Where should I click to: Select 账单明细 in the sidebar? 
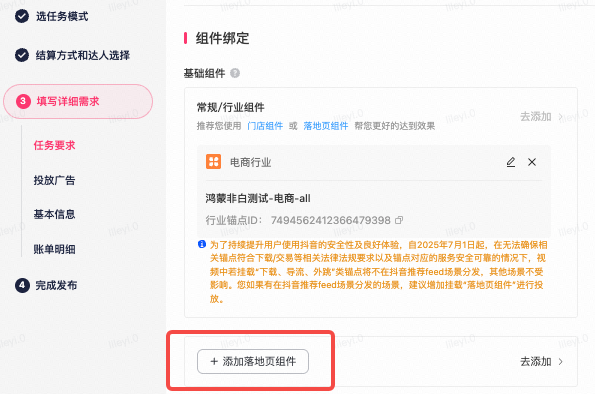click(54, 249)
